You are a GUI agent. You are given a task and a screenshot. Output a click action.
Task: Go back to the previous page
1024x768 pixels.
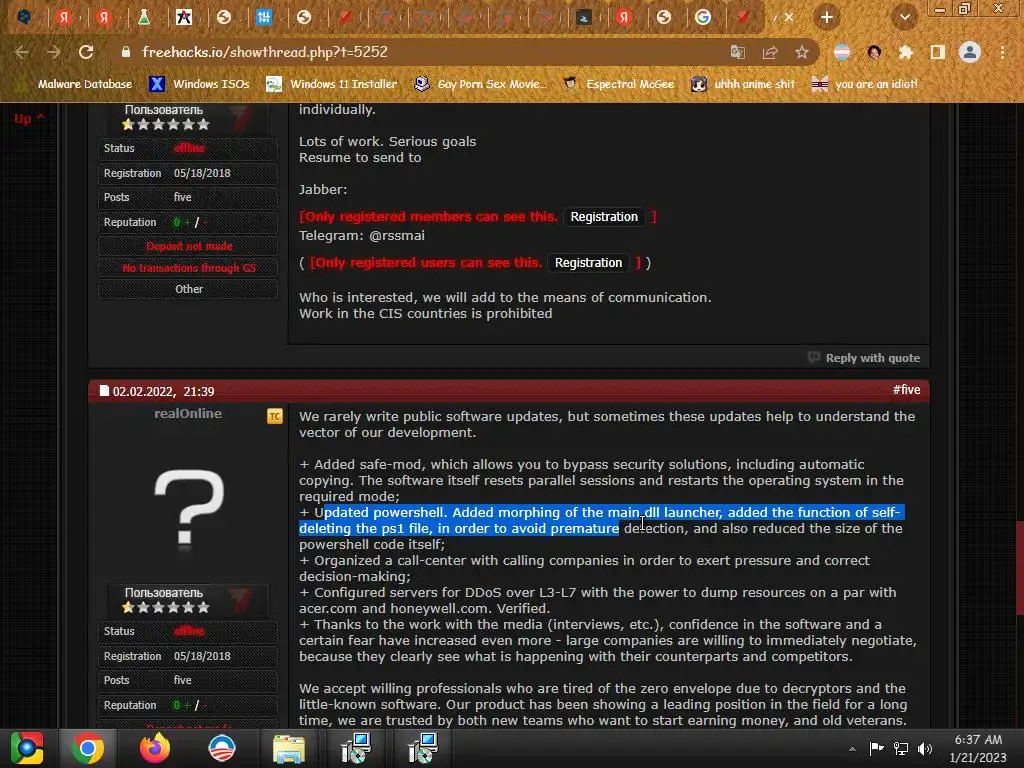[22, 52]
